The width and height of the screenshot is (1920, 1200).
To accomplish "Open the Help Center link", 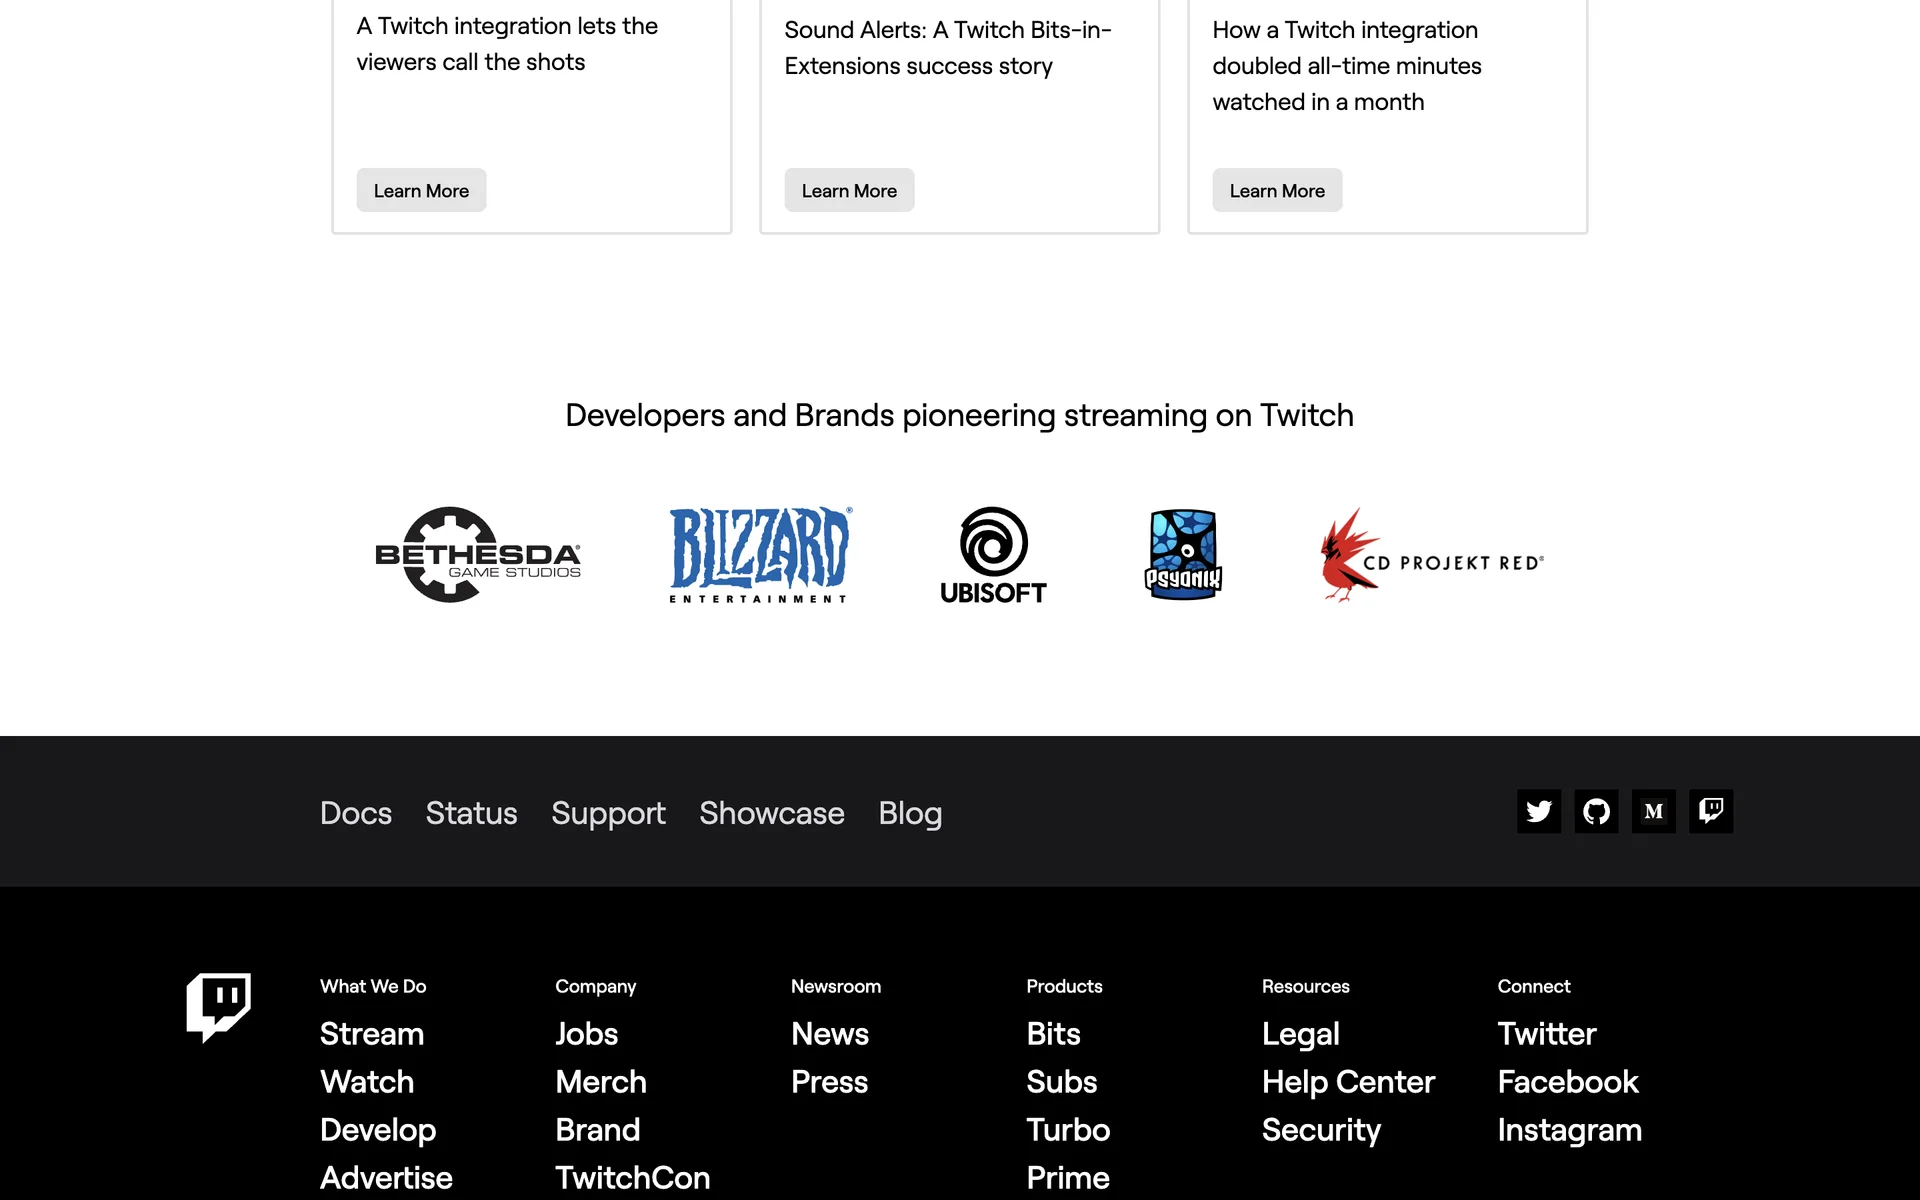I will [1347, 1082].
